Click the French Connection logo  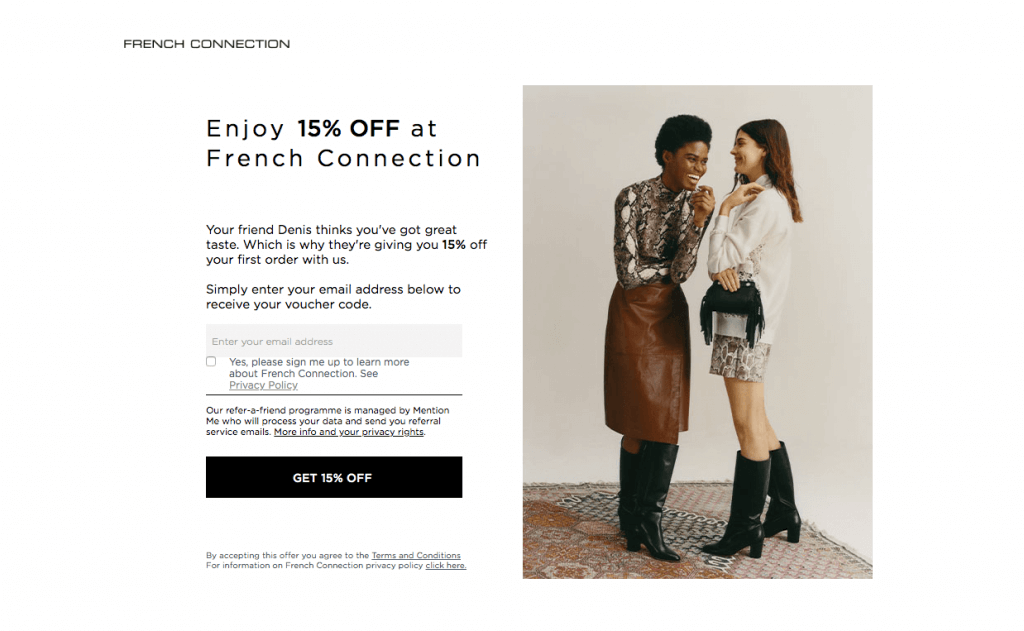206,44
